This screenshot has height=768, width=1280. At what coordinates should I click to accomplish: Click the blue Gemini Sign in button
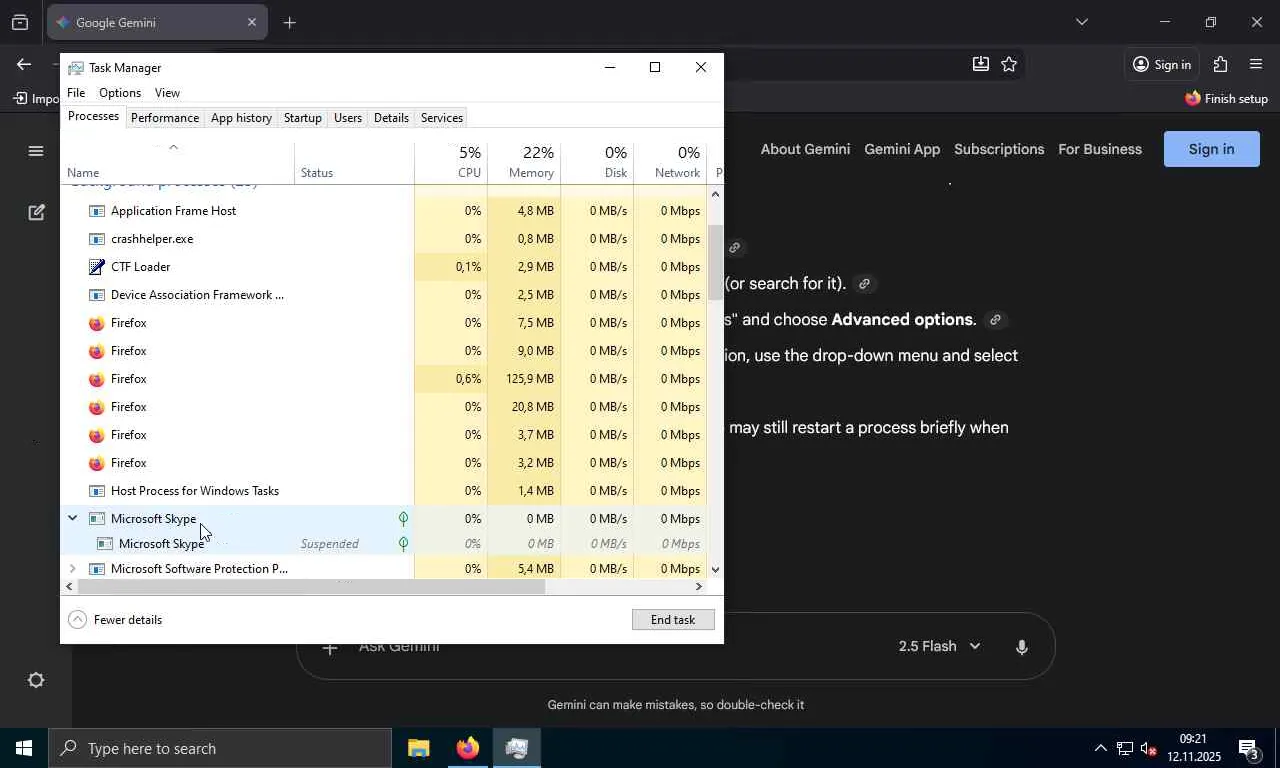1211,149
